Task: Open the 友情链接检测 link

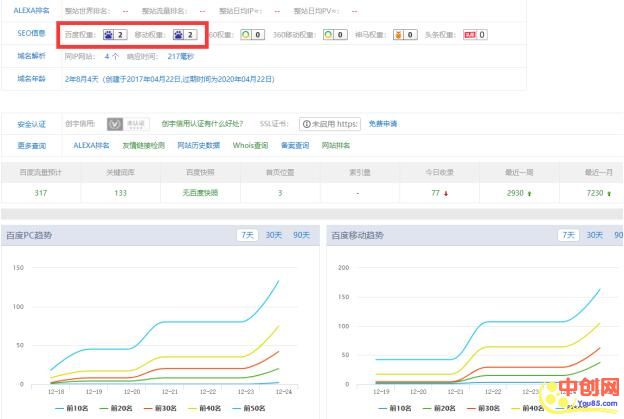Action: coord(142,146)
